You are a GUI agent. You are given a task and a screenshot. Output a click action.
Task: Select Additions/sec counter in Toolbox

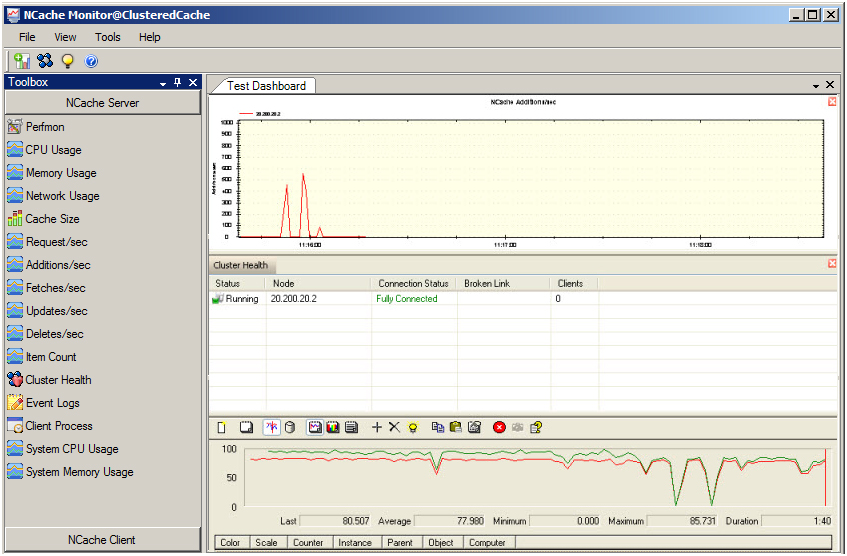pos(49,265)
